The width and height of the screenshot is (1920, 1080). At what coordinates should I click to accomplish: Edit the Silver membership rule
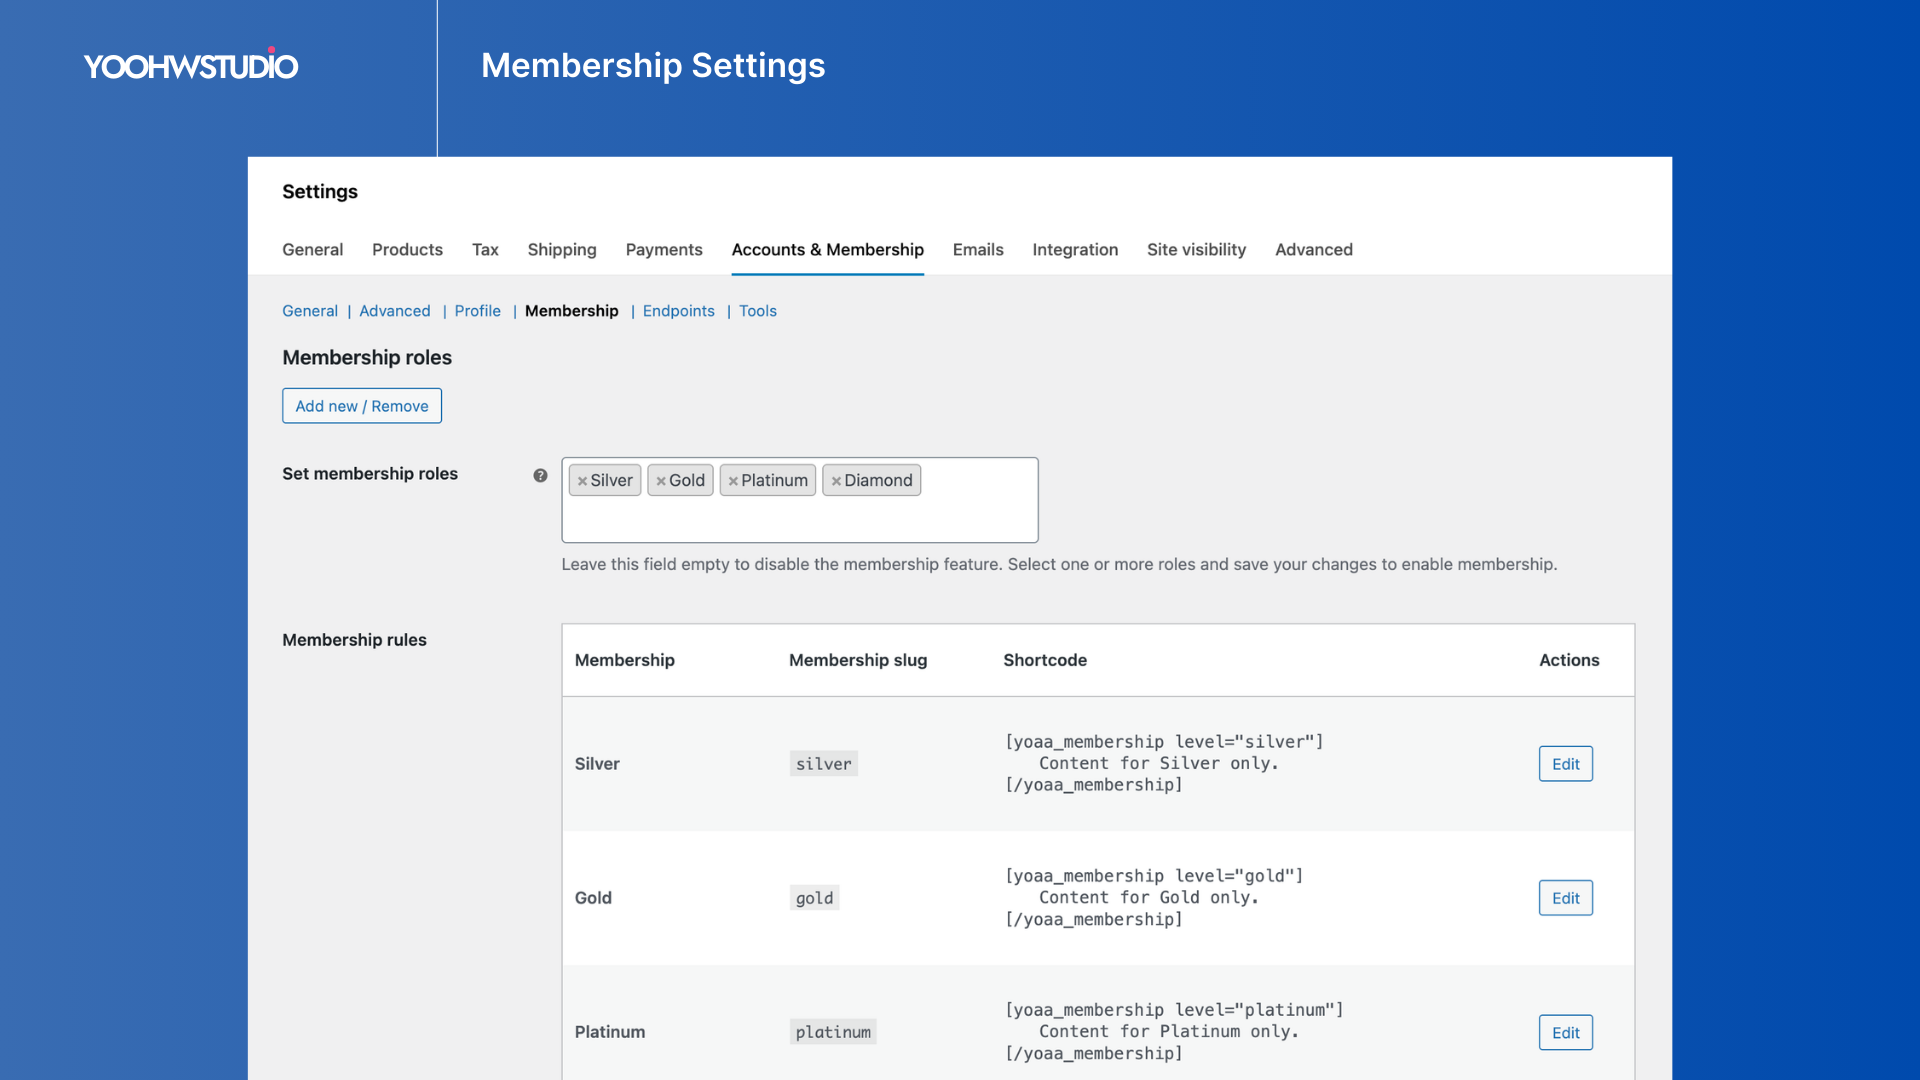pos(1565,764)
